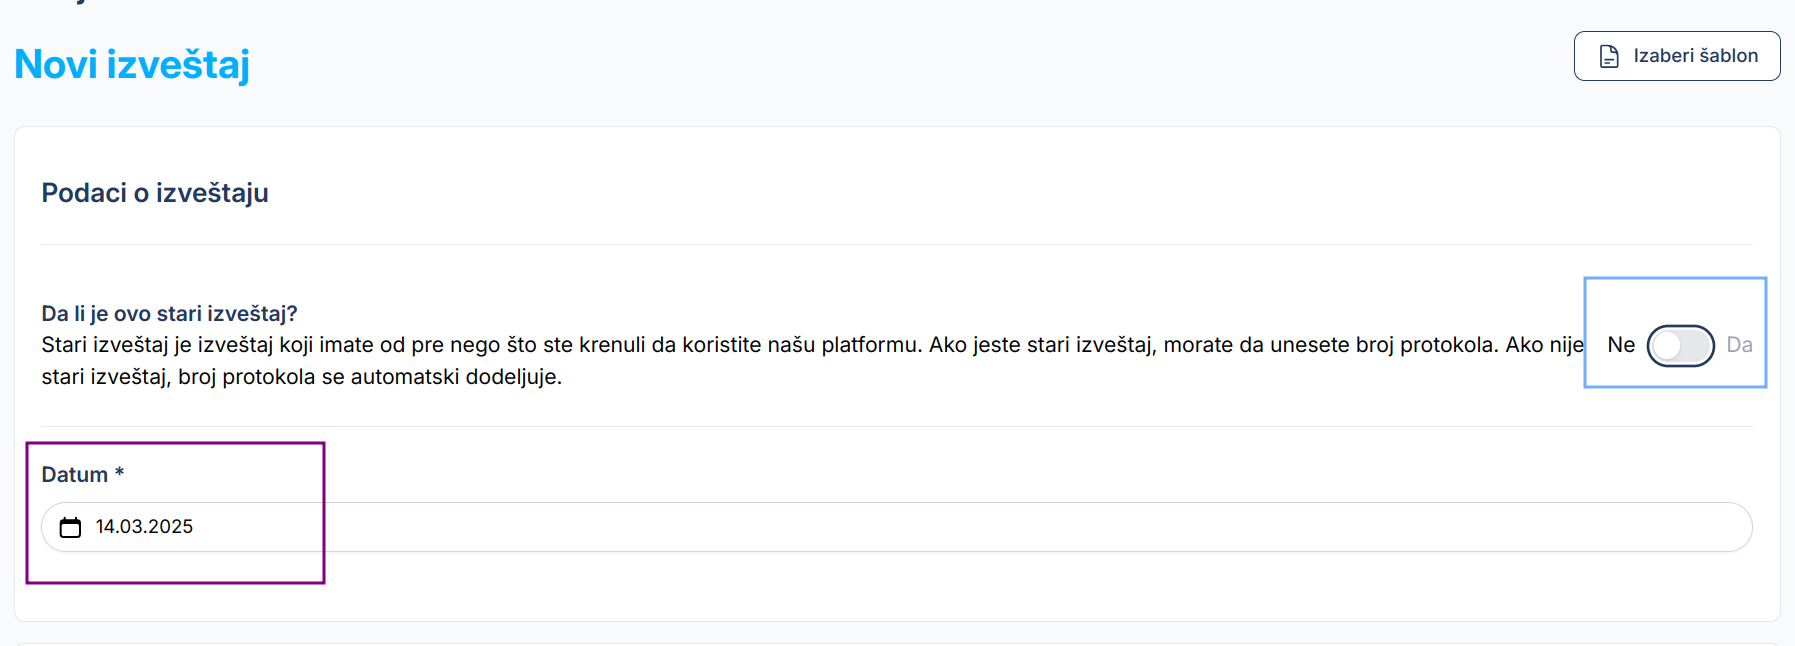
Task: Click the required asterisk next to Datum
Action: (119, 473)
